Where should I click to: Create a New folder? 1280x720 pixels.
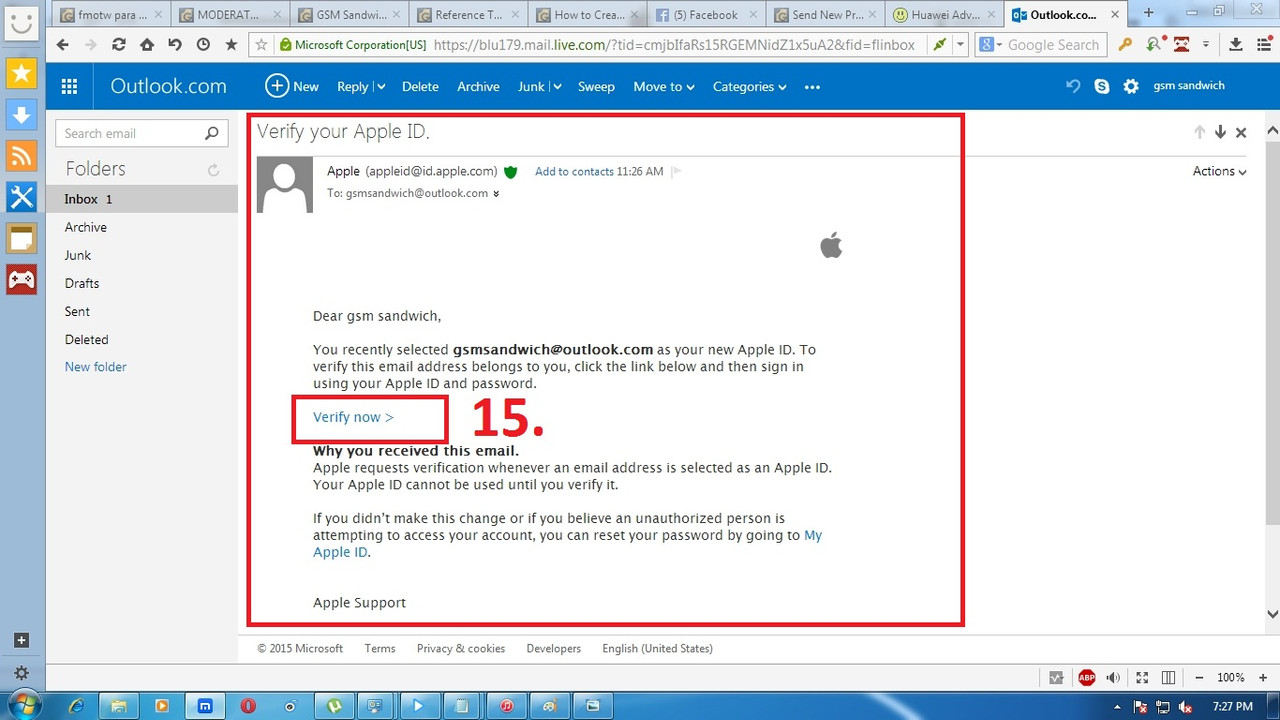[95, 367]
